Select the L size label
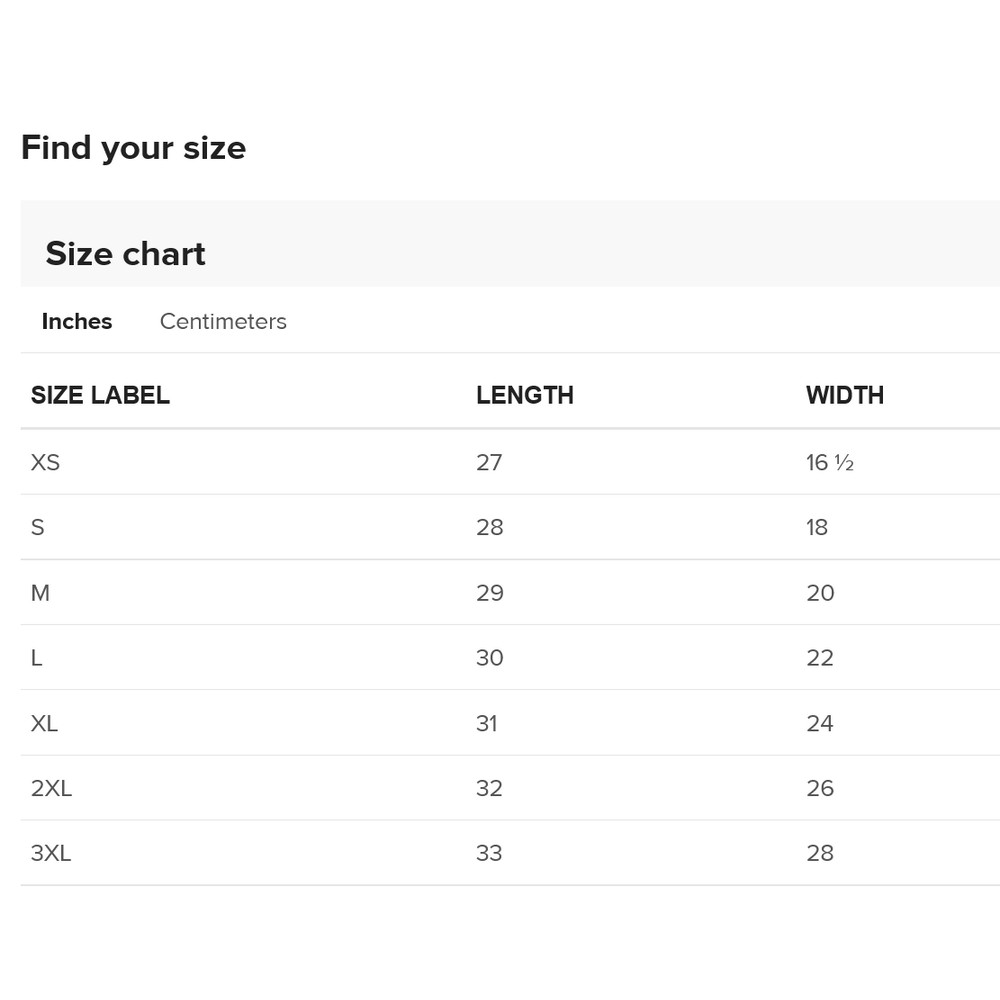Screen dimensions: 1000x1000 36,657
